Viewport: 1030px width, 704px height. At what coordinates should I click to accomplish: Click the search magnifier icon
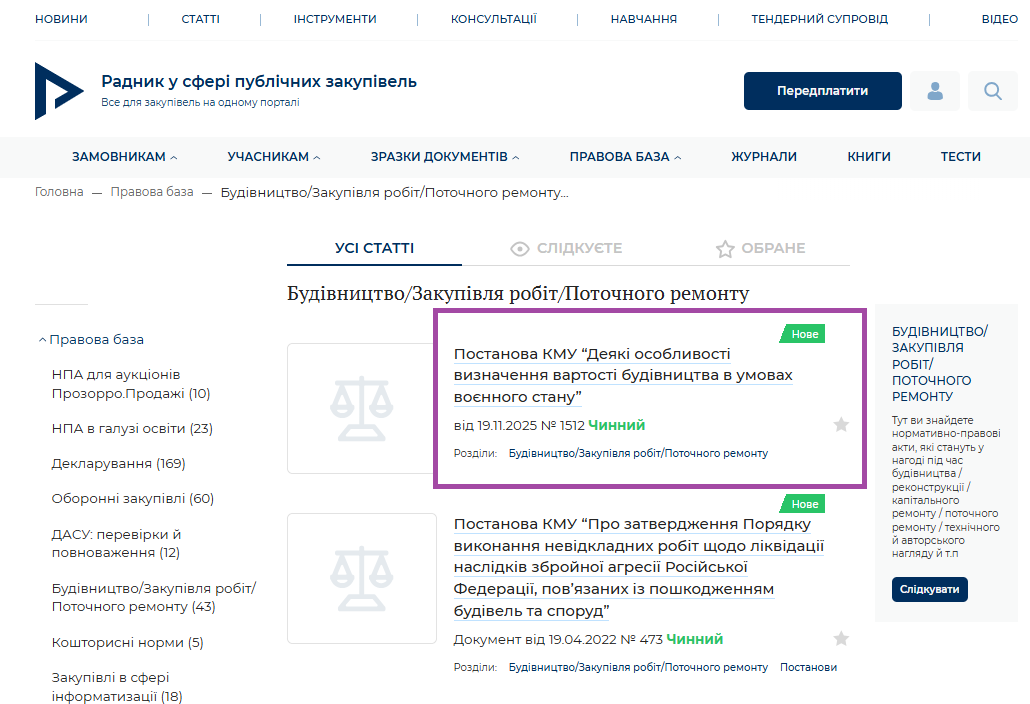point(992,91)
